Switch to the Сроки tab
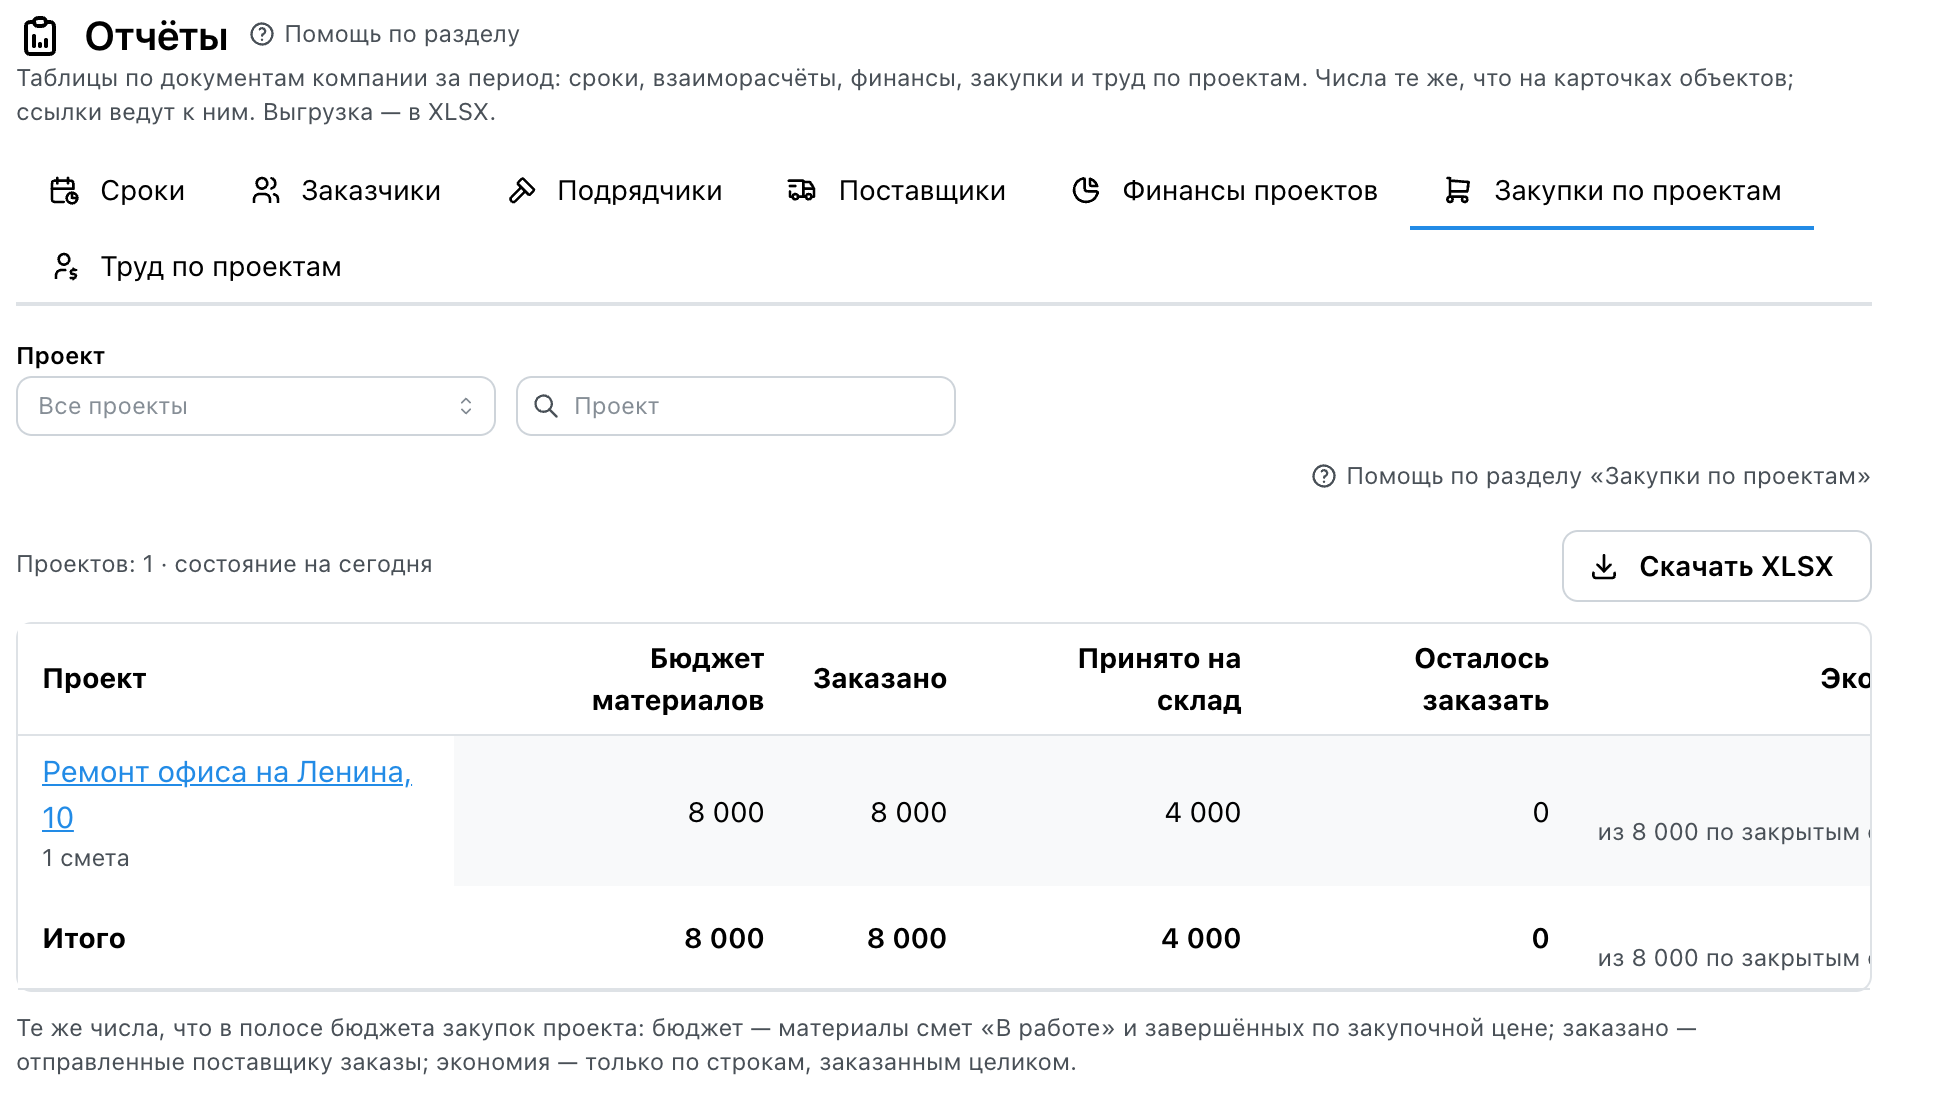 pyautogui.click(x=118, y=190)
